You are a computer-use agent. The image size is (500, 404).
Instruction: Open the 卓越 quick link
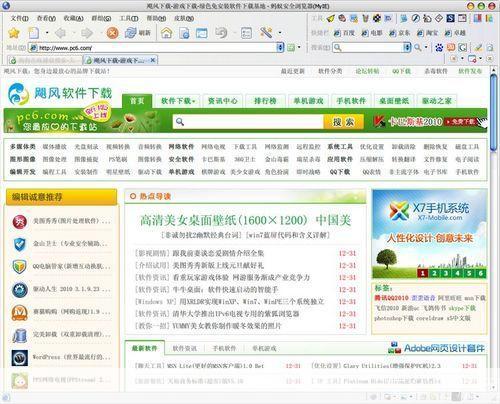tap(456, 33)
